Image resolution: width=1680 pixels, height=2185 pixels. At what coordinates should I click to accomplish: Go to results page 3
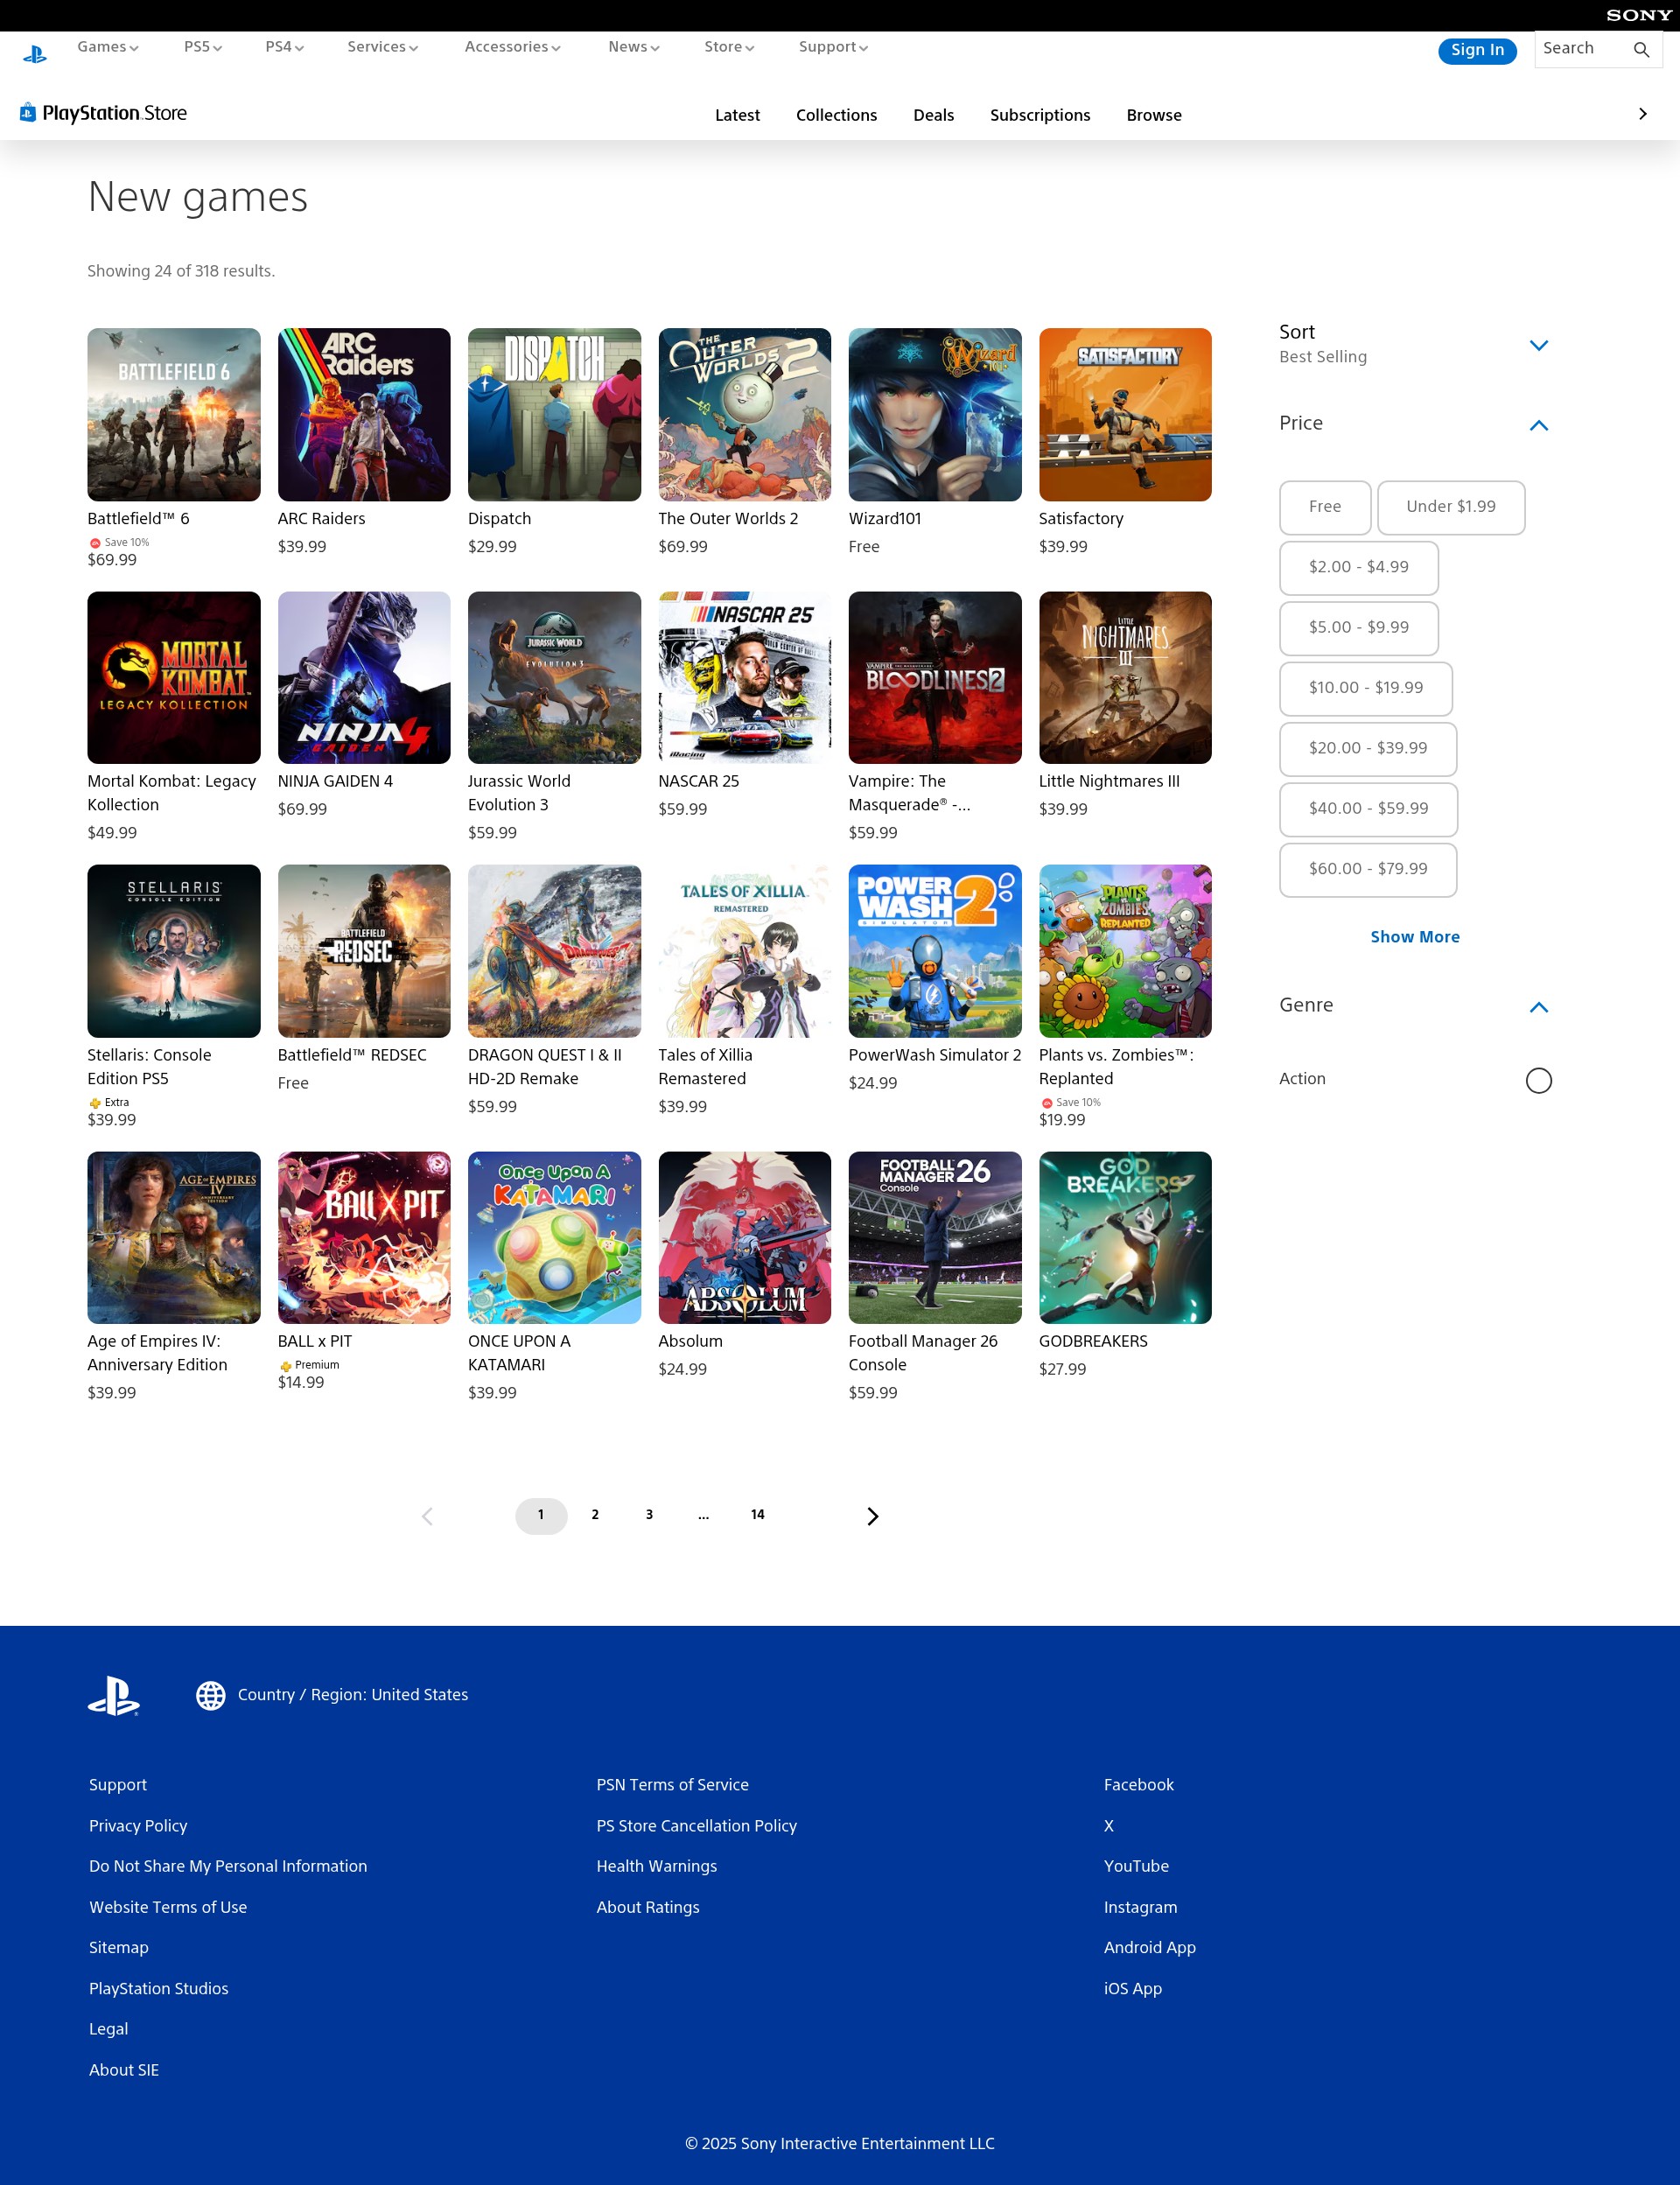[649, 1515]
